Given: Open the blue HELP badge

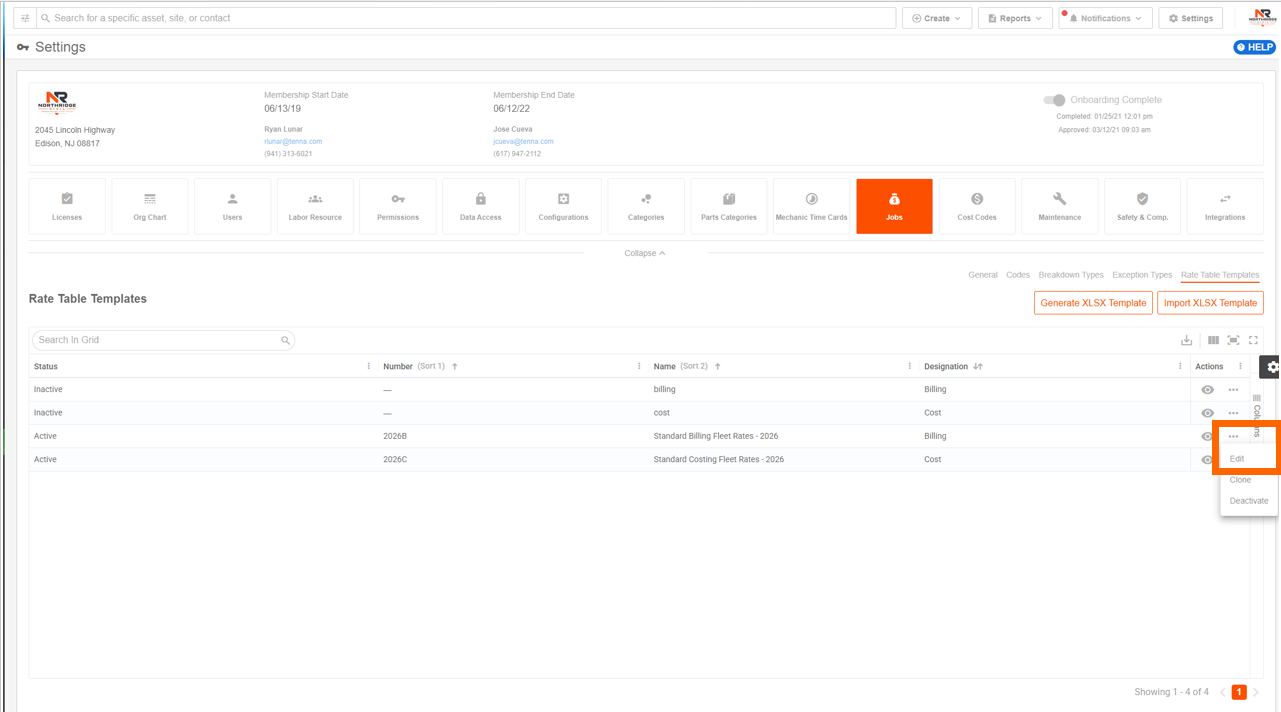Looking at the screenshot, I should 1254,47.
